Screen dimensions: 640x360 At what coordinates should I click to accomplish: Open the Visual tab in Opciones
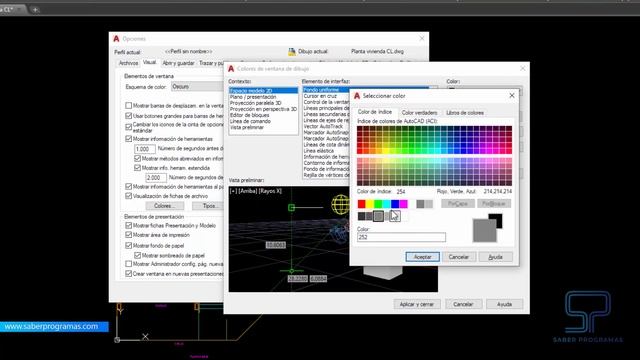coord(149,62)
